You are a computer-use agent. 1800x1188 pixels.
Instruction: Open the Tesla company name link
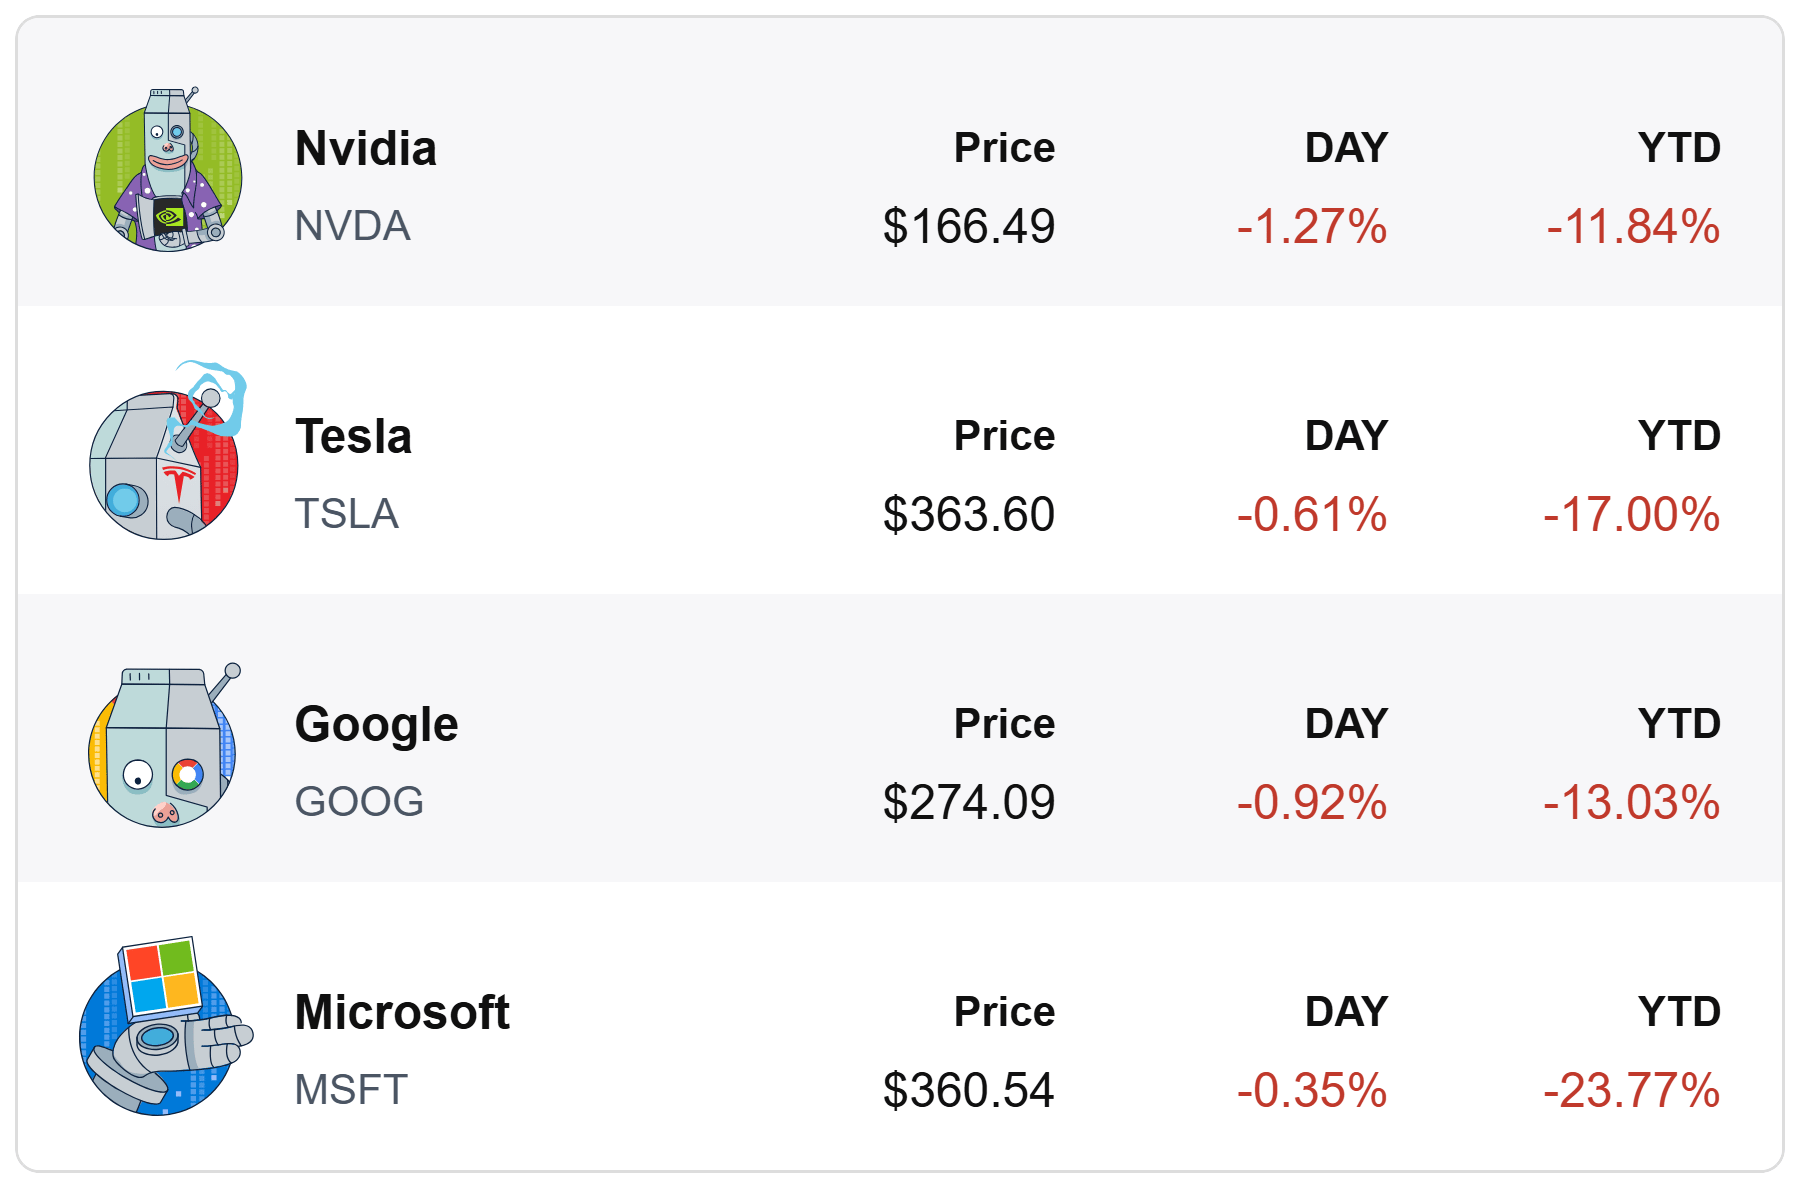pyautogui.click(x=353, y=436)
